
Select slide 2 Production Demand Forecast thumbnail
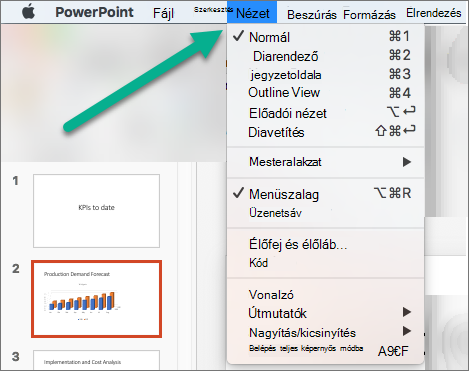pos(96,299)
